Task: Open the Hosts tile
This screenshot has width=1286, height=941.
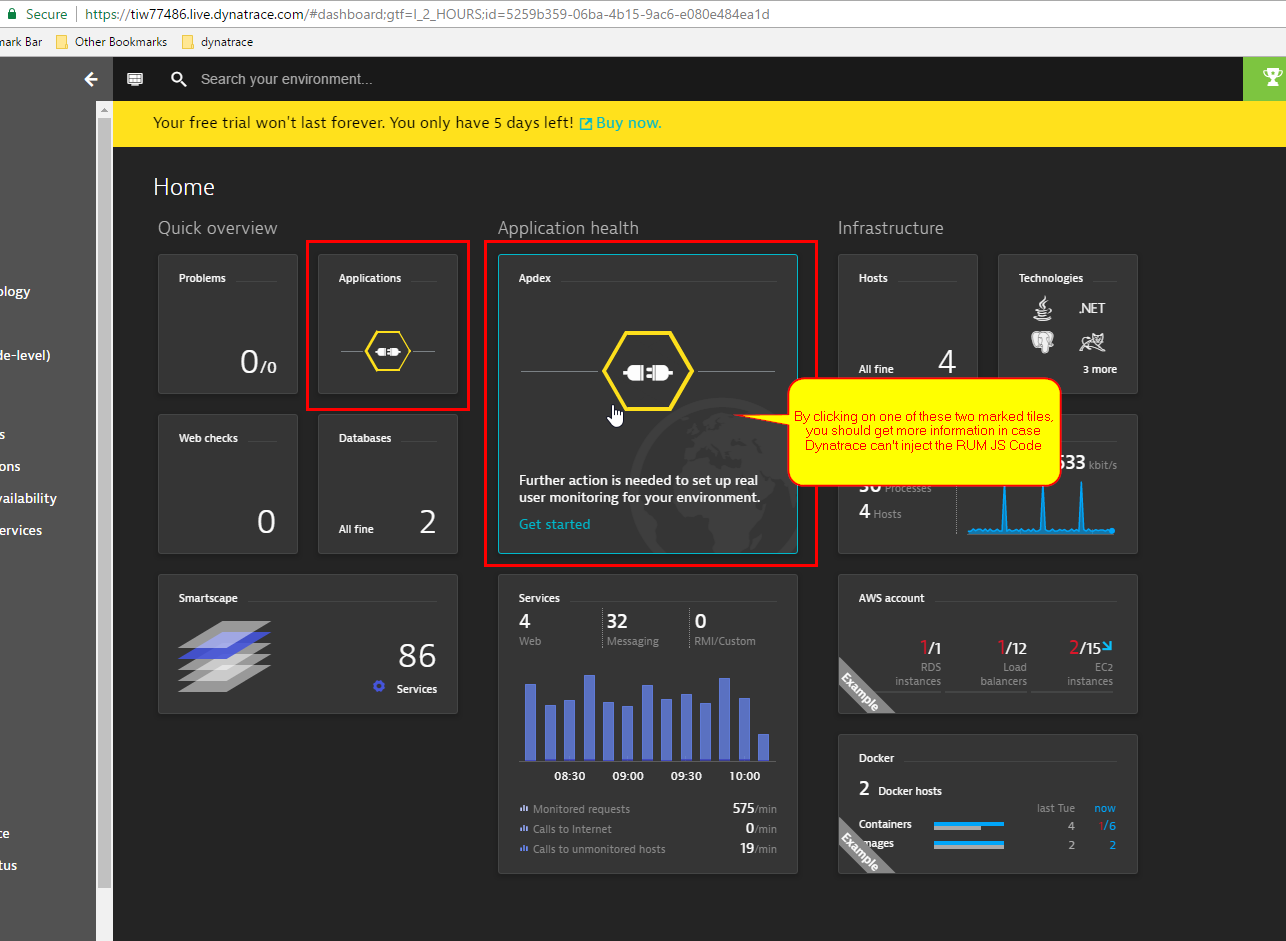Action: tap(908, 324)
